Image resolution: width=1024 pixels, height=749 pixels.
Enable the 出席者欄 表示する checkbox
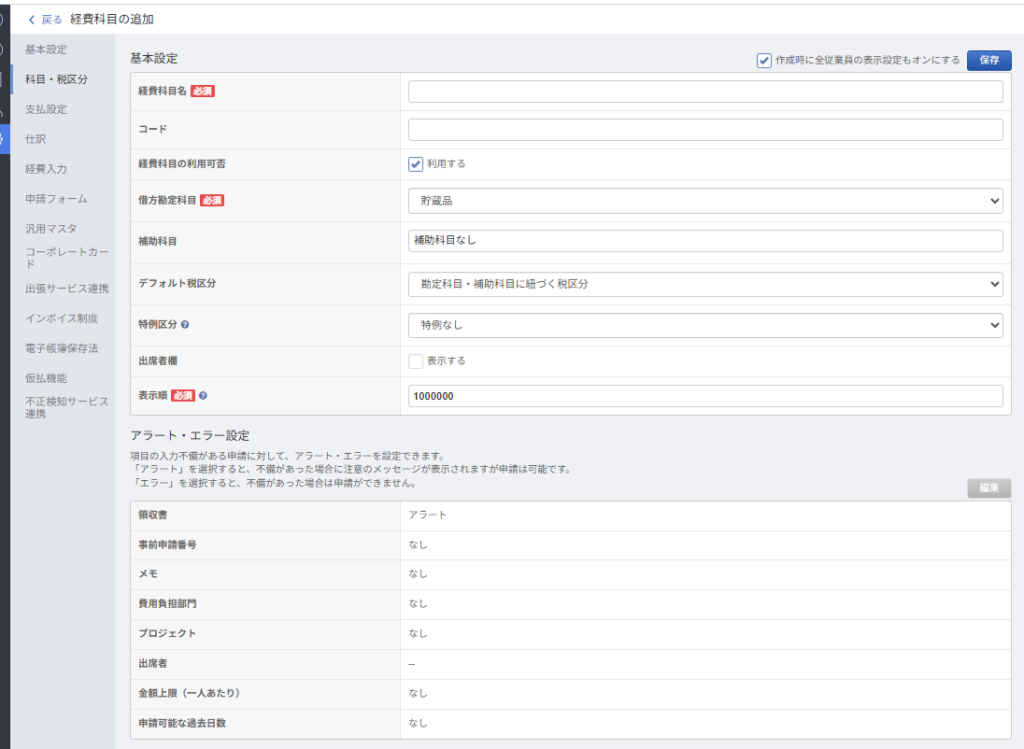click(x=416, y=361)
